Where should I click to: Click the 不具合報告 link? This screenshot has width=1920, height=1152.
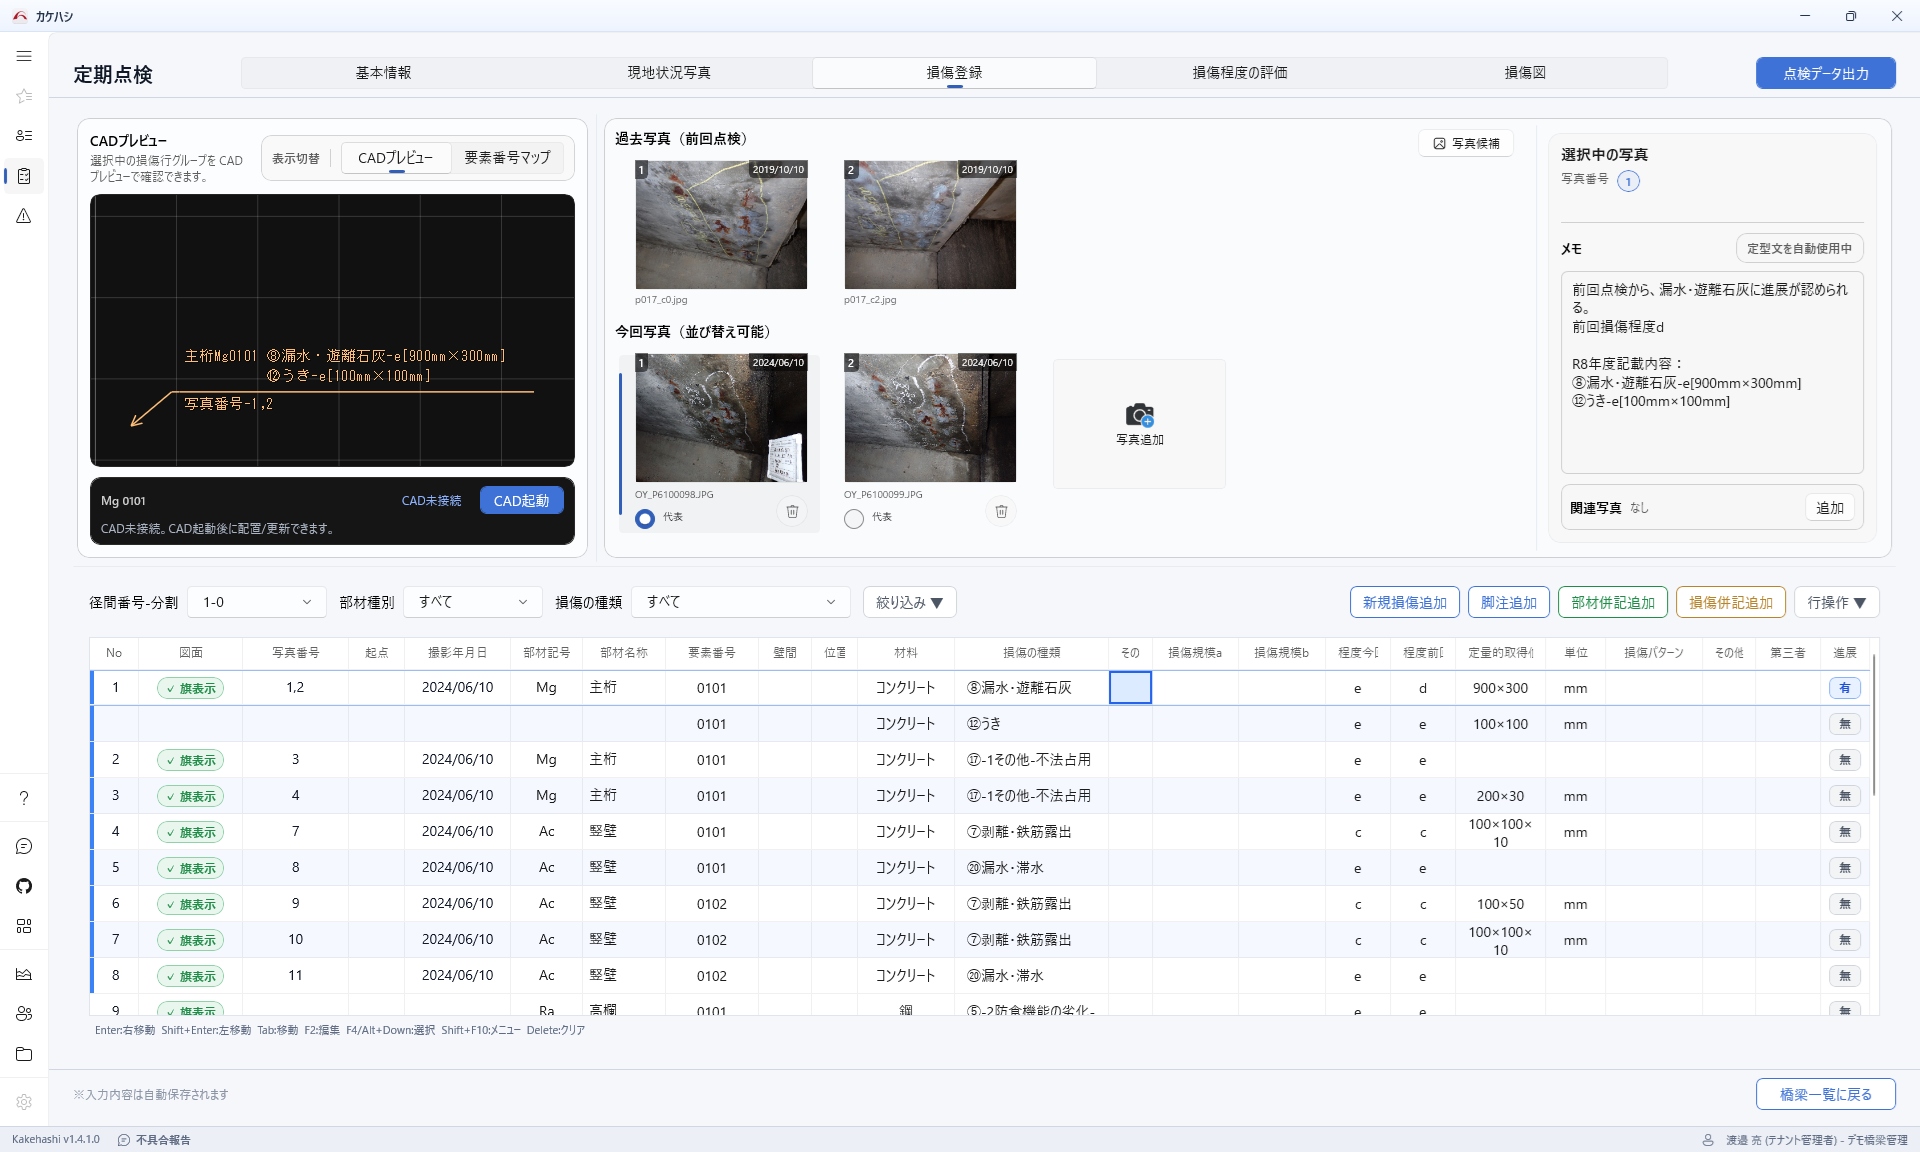[163, 1140]
